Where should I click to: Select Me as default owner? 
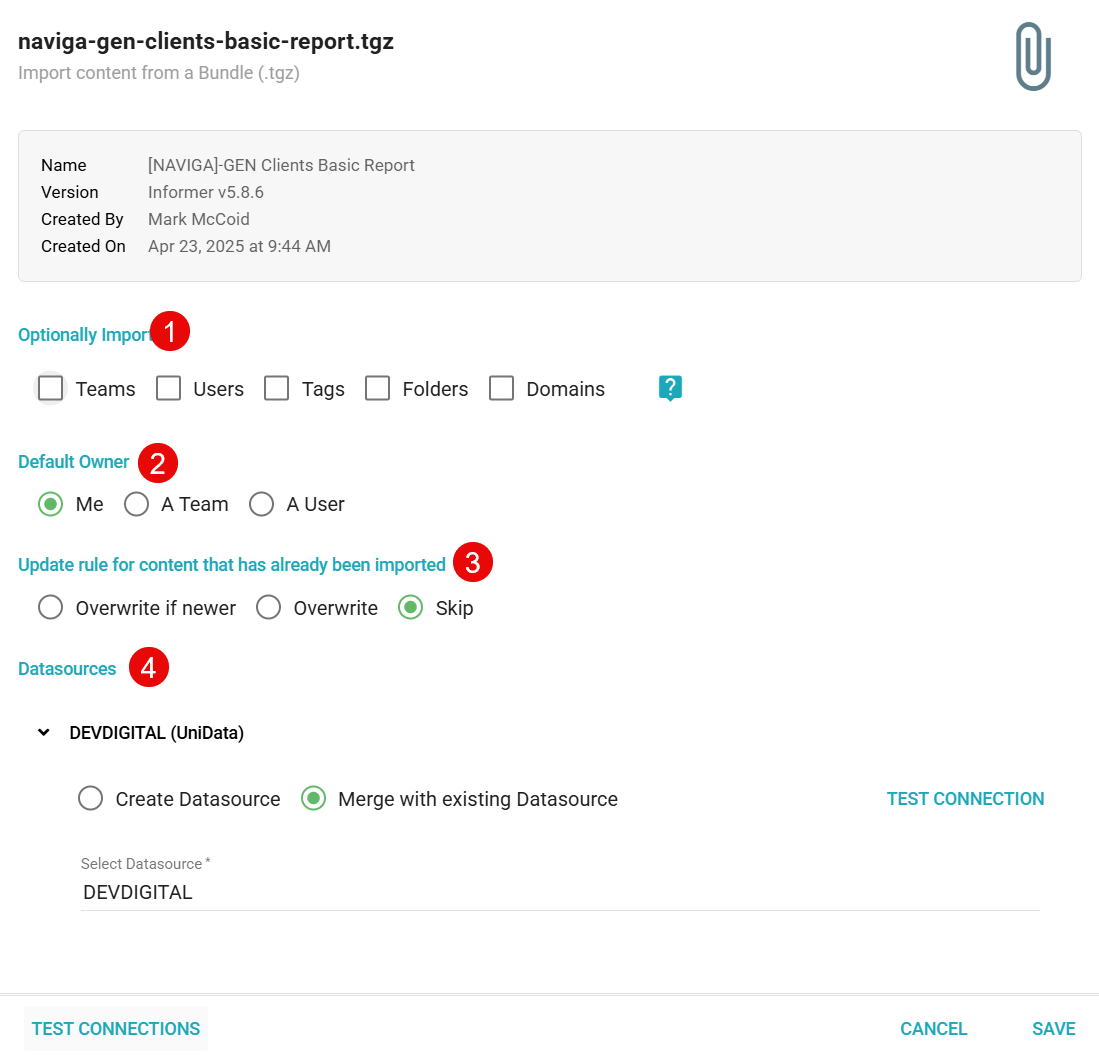(51, 504)
